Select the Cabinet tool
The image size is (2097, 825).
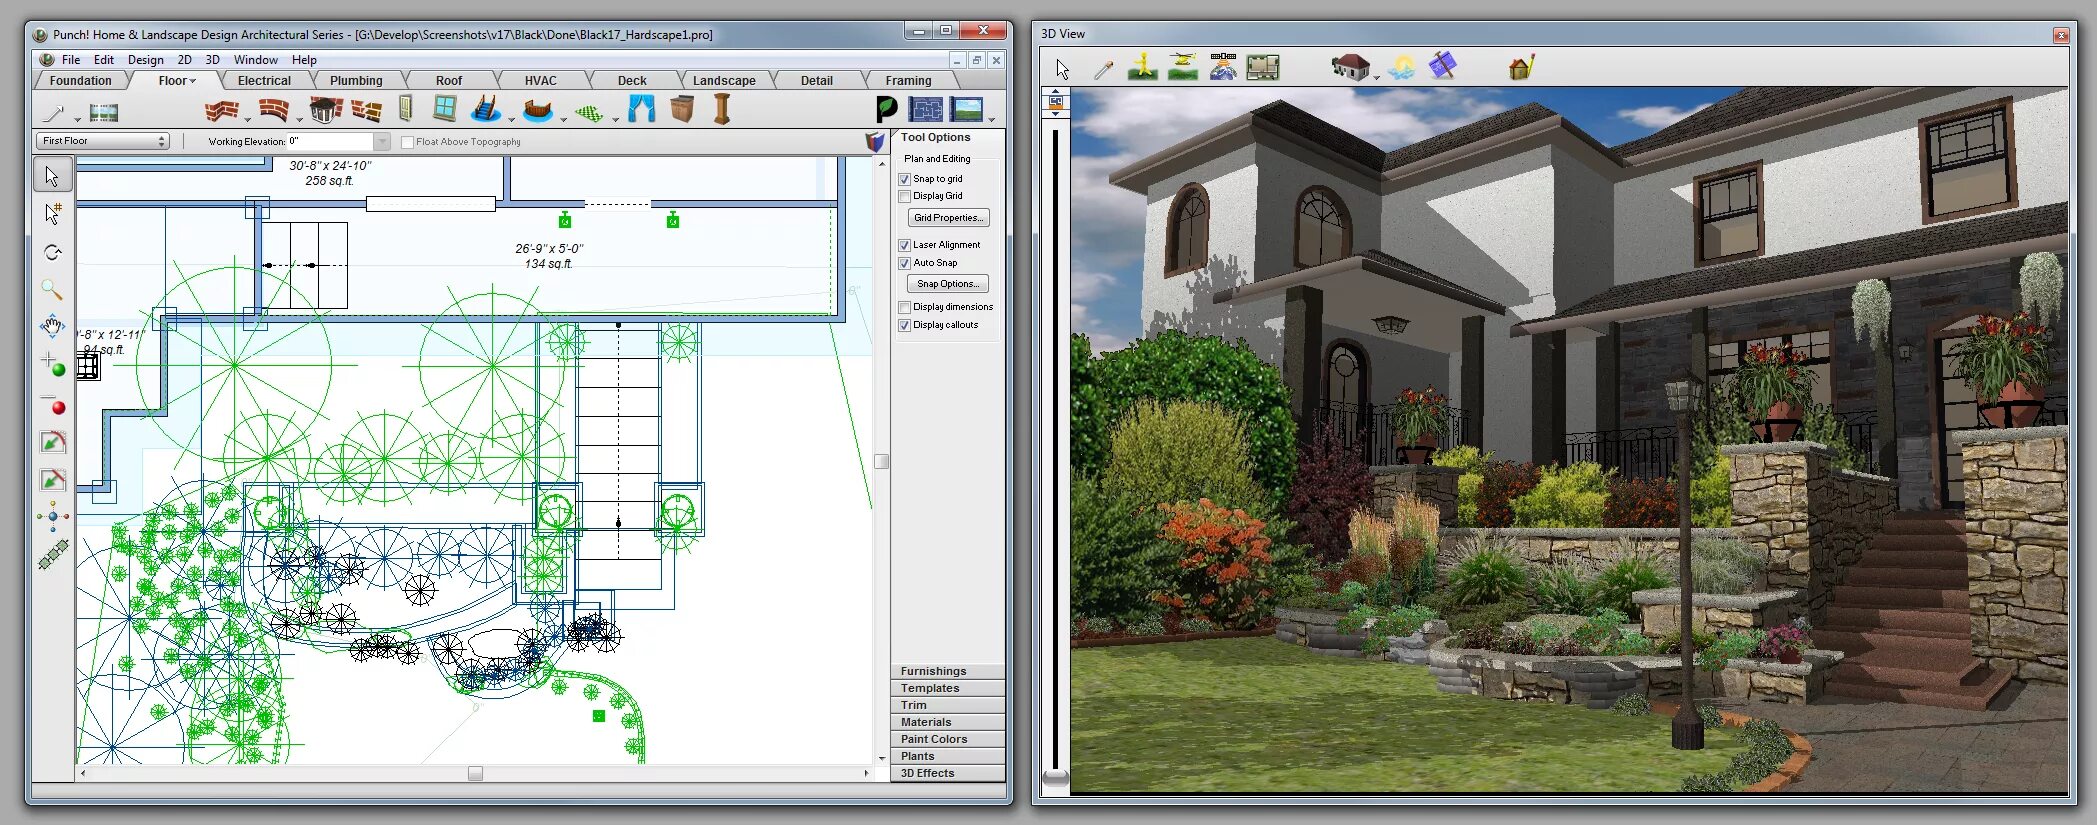tap(682, 108)
